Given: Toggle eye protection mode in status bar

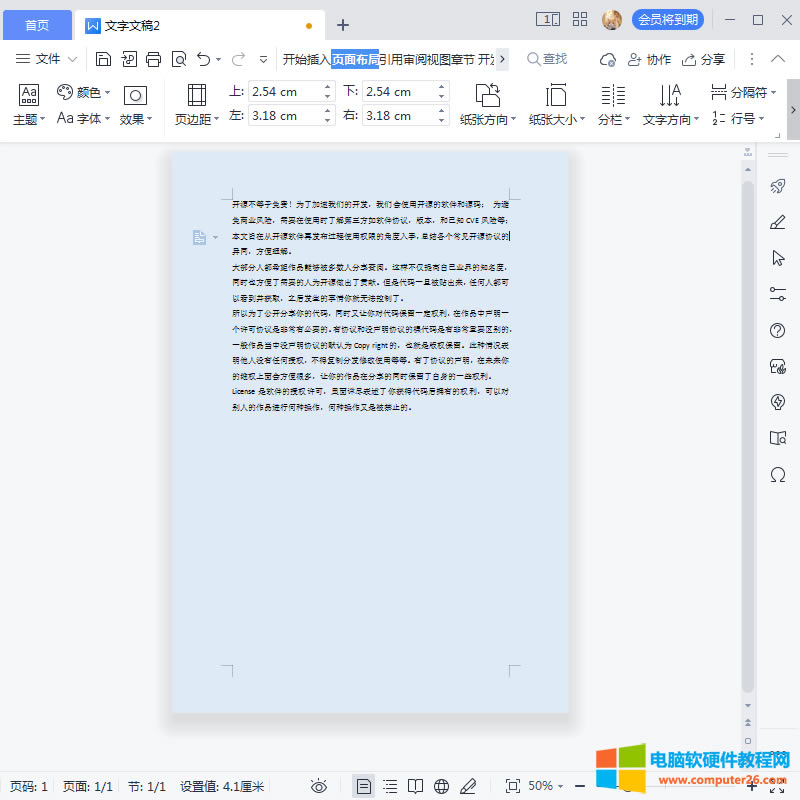Looking at the screenshot, I should [x=319, y=786].
